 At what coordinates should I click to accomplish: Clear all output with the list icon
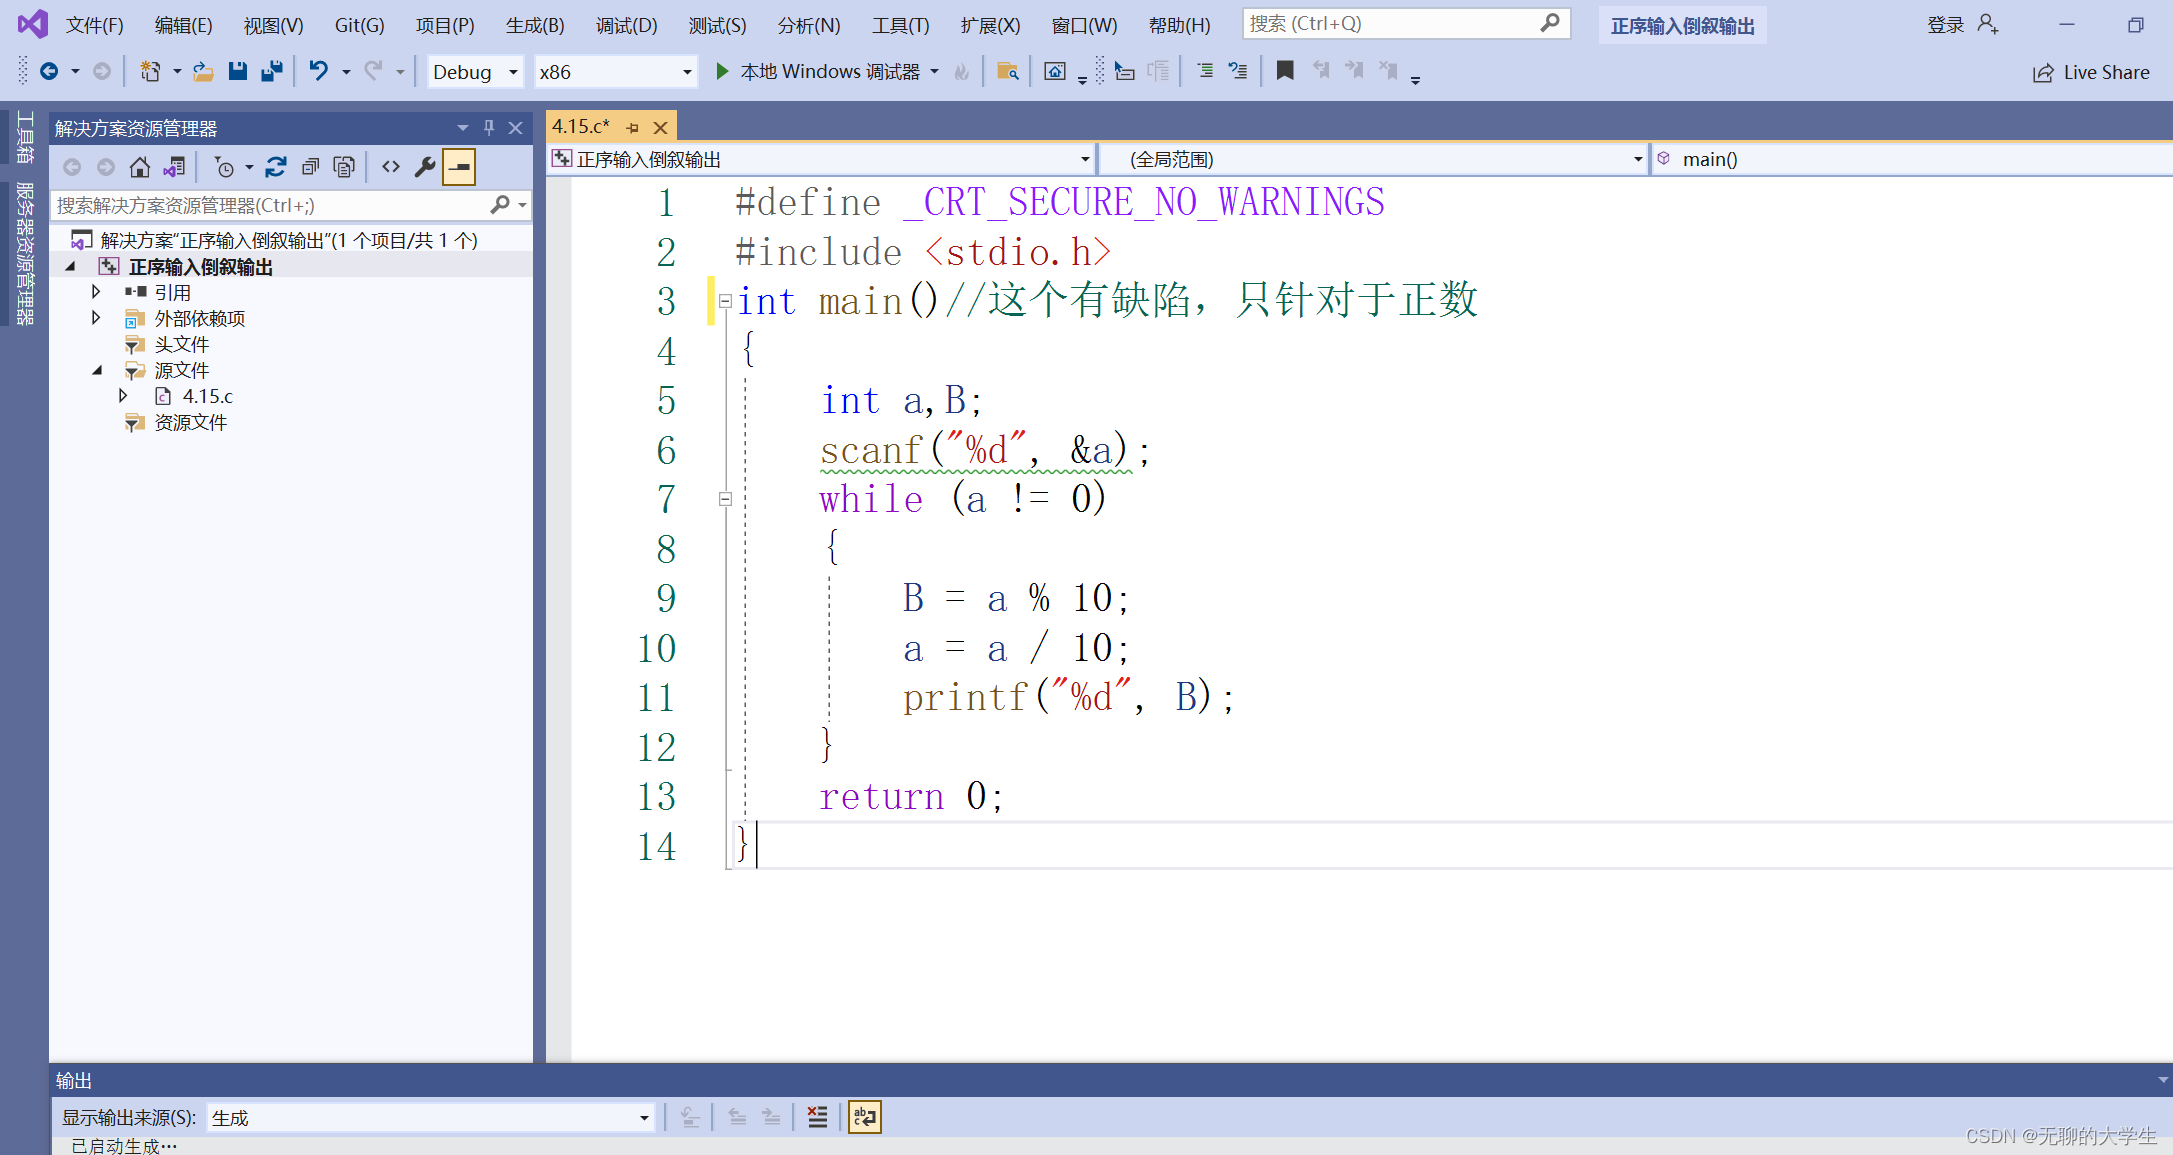[x=818, y=1117]
